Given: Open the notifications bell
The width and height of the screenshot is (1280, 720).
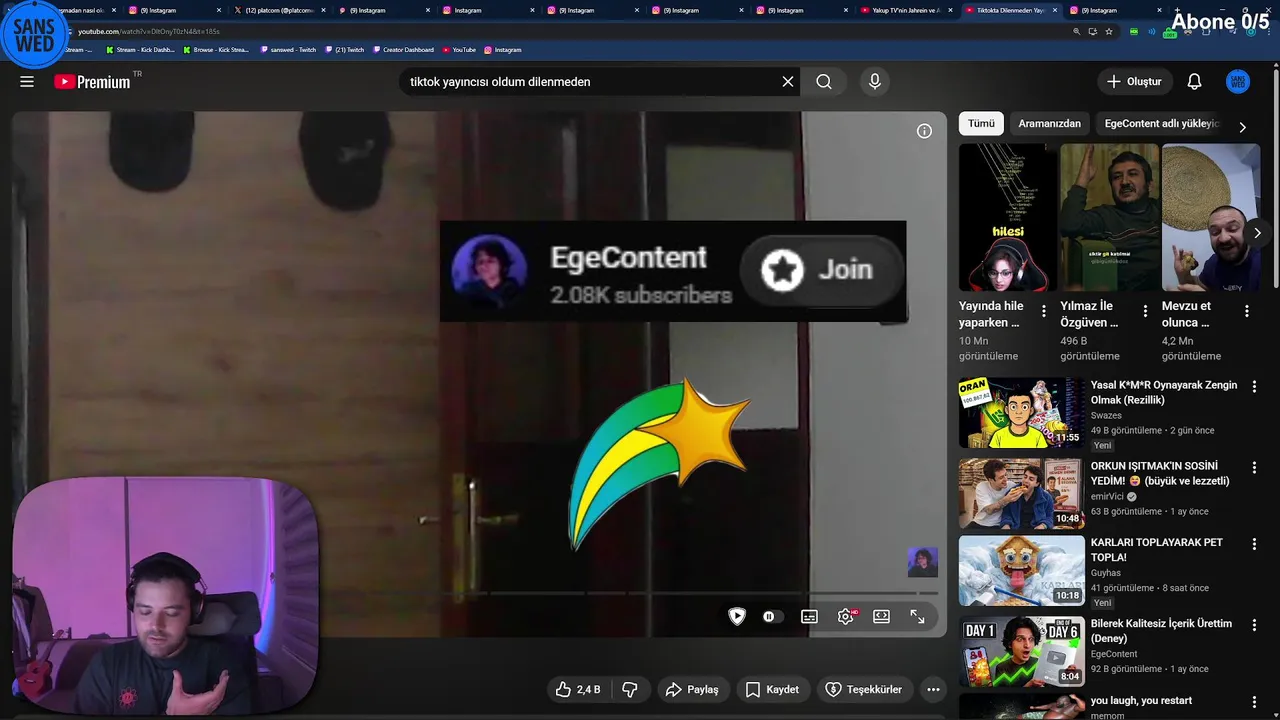Looking at the screenshot, I should coord(1194,82).
